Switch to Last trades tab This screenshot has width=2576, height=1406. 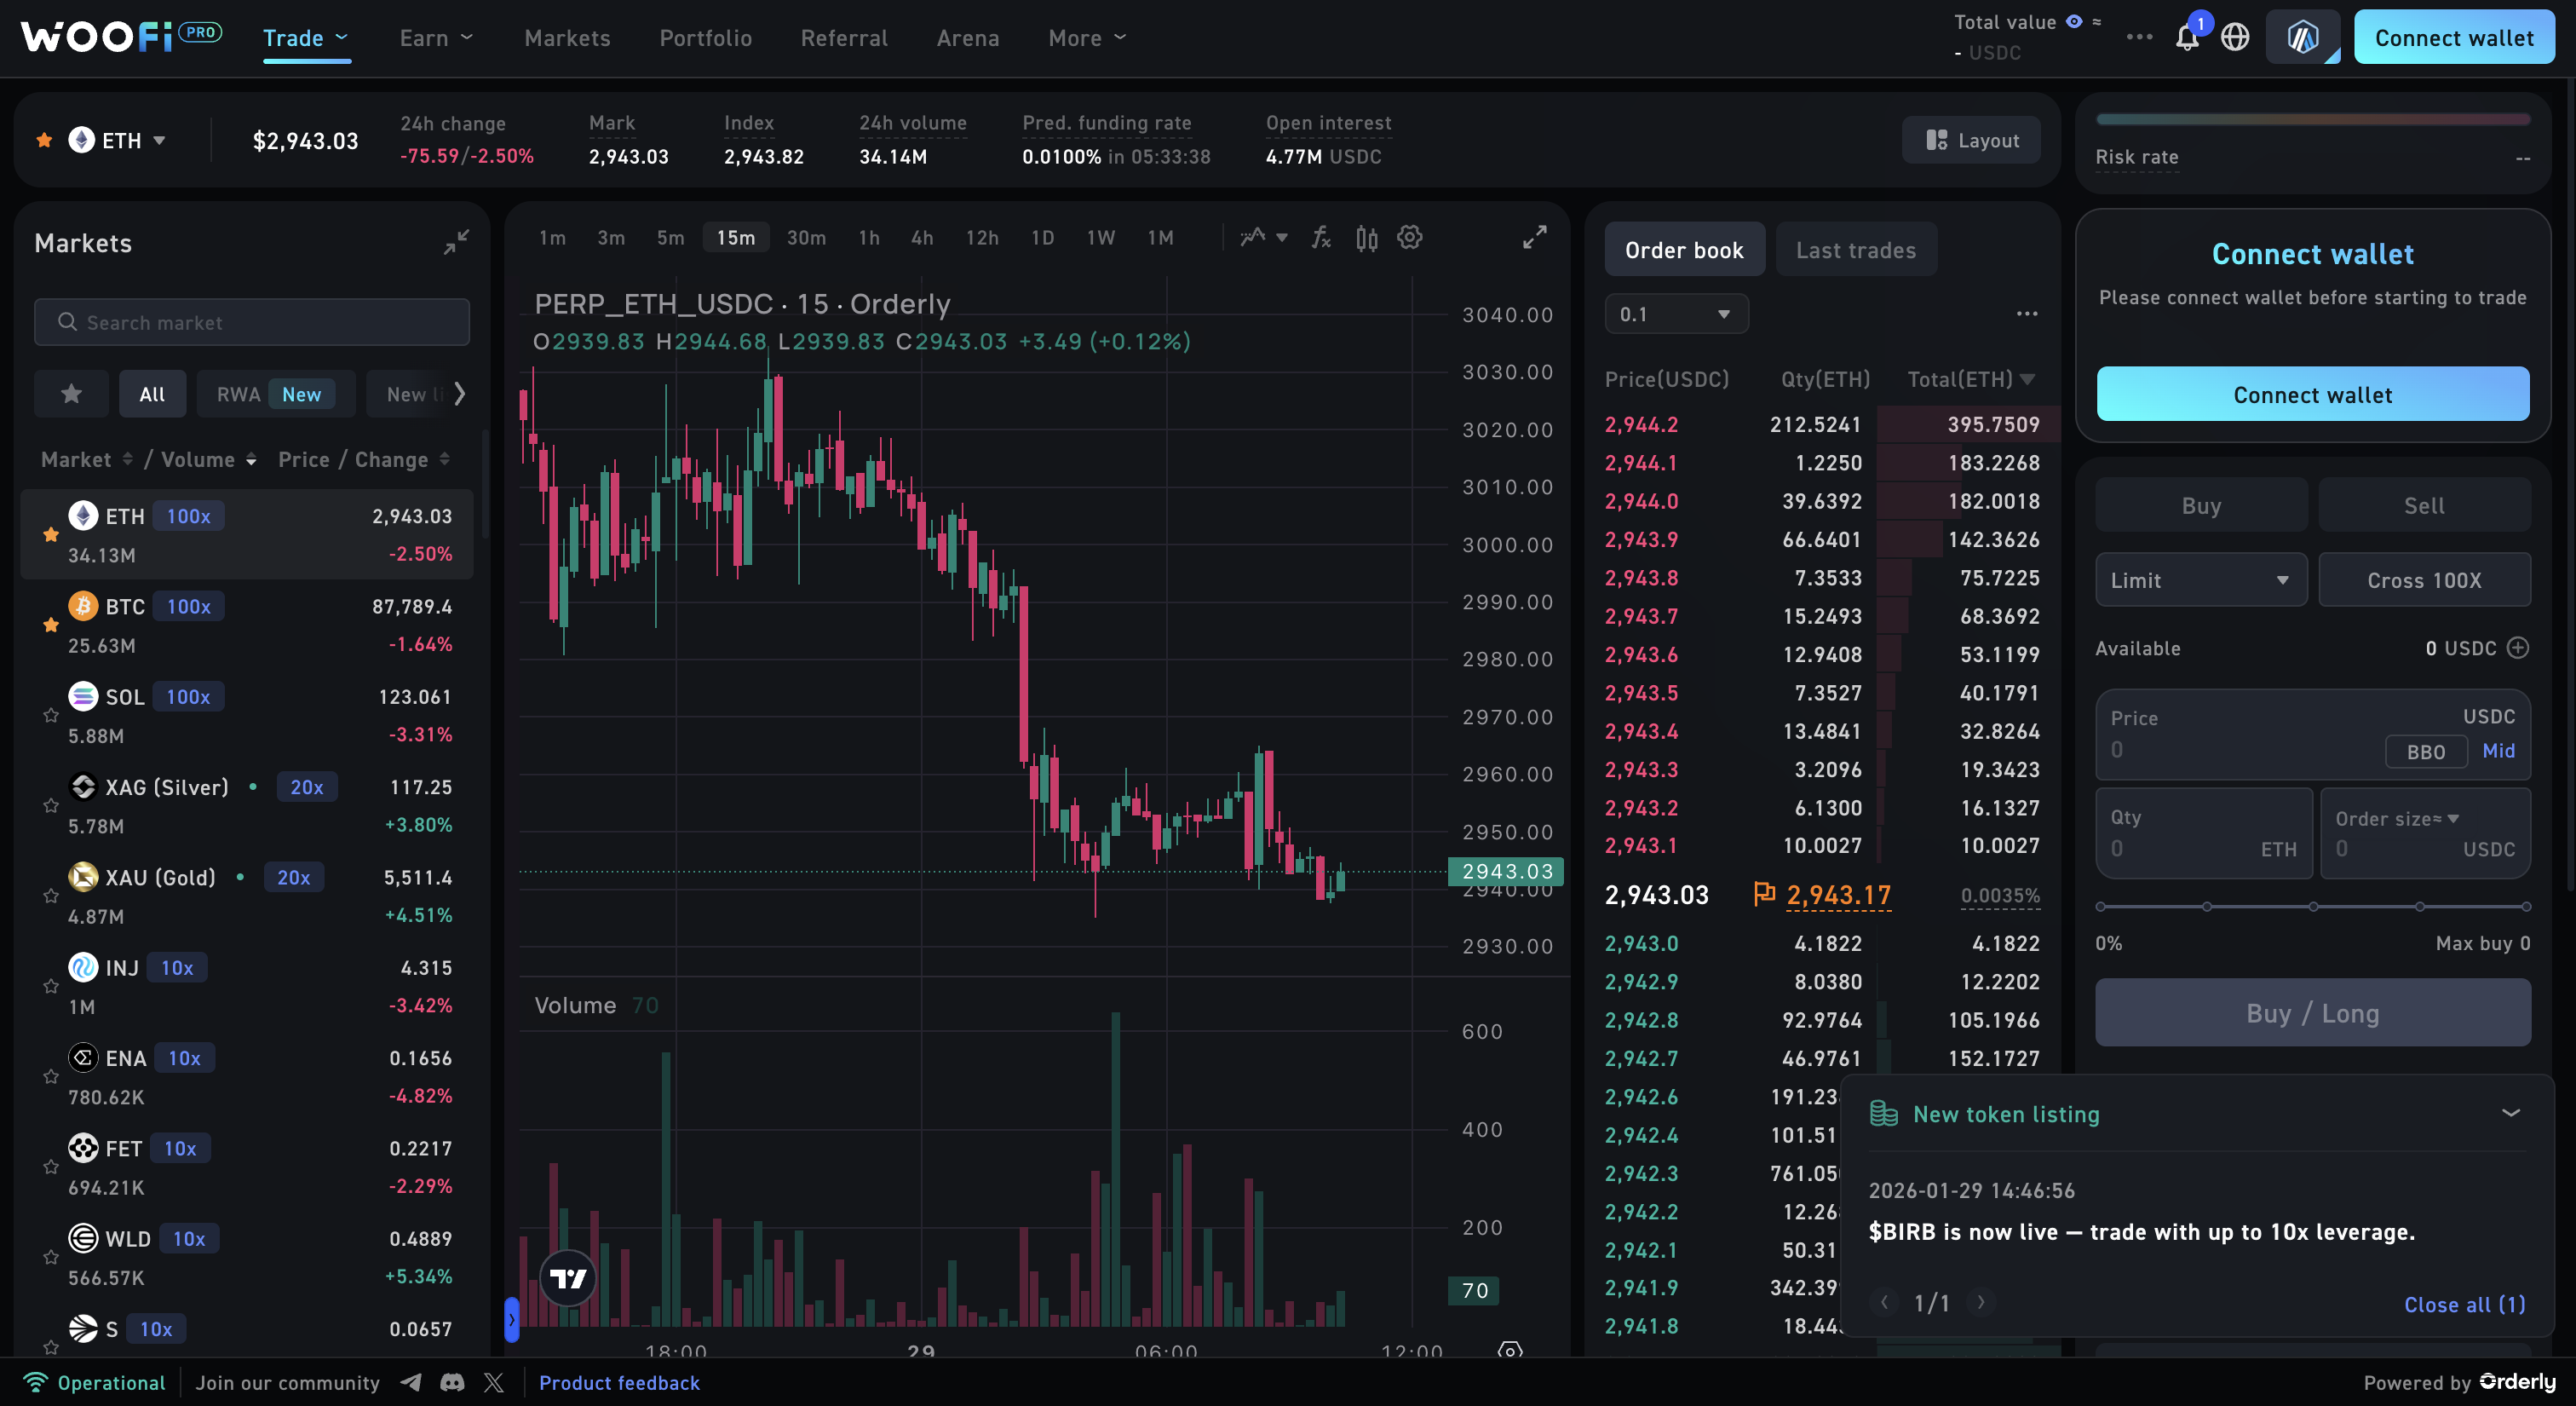[x=1855, y=250]
